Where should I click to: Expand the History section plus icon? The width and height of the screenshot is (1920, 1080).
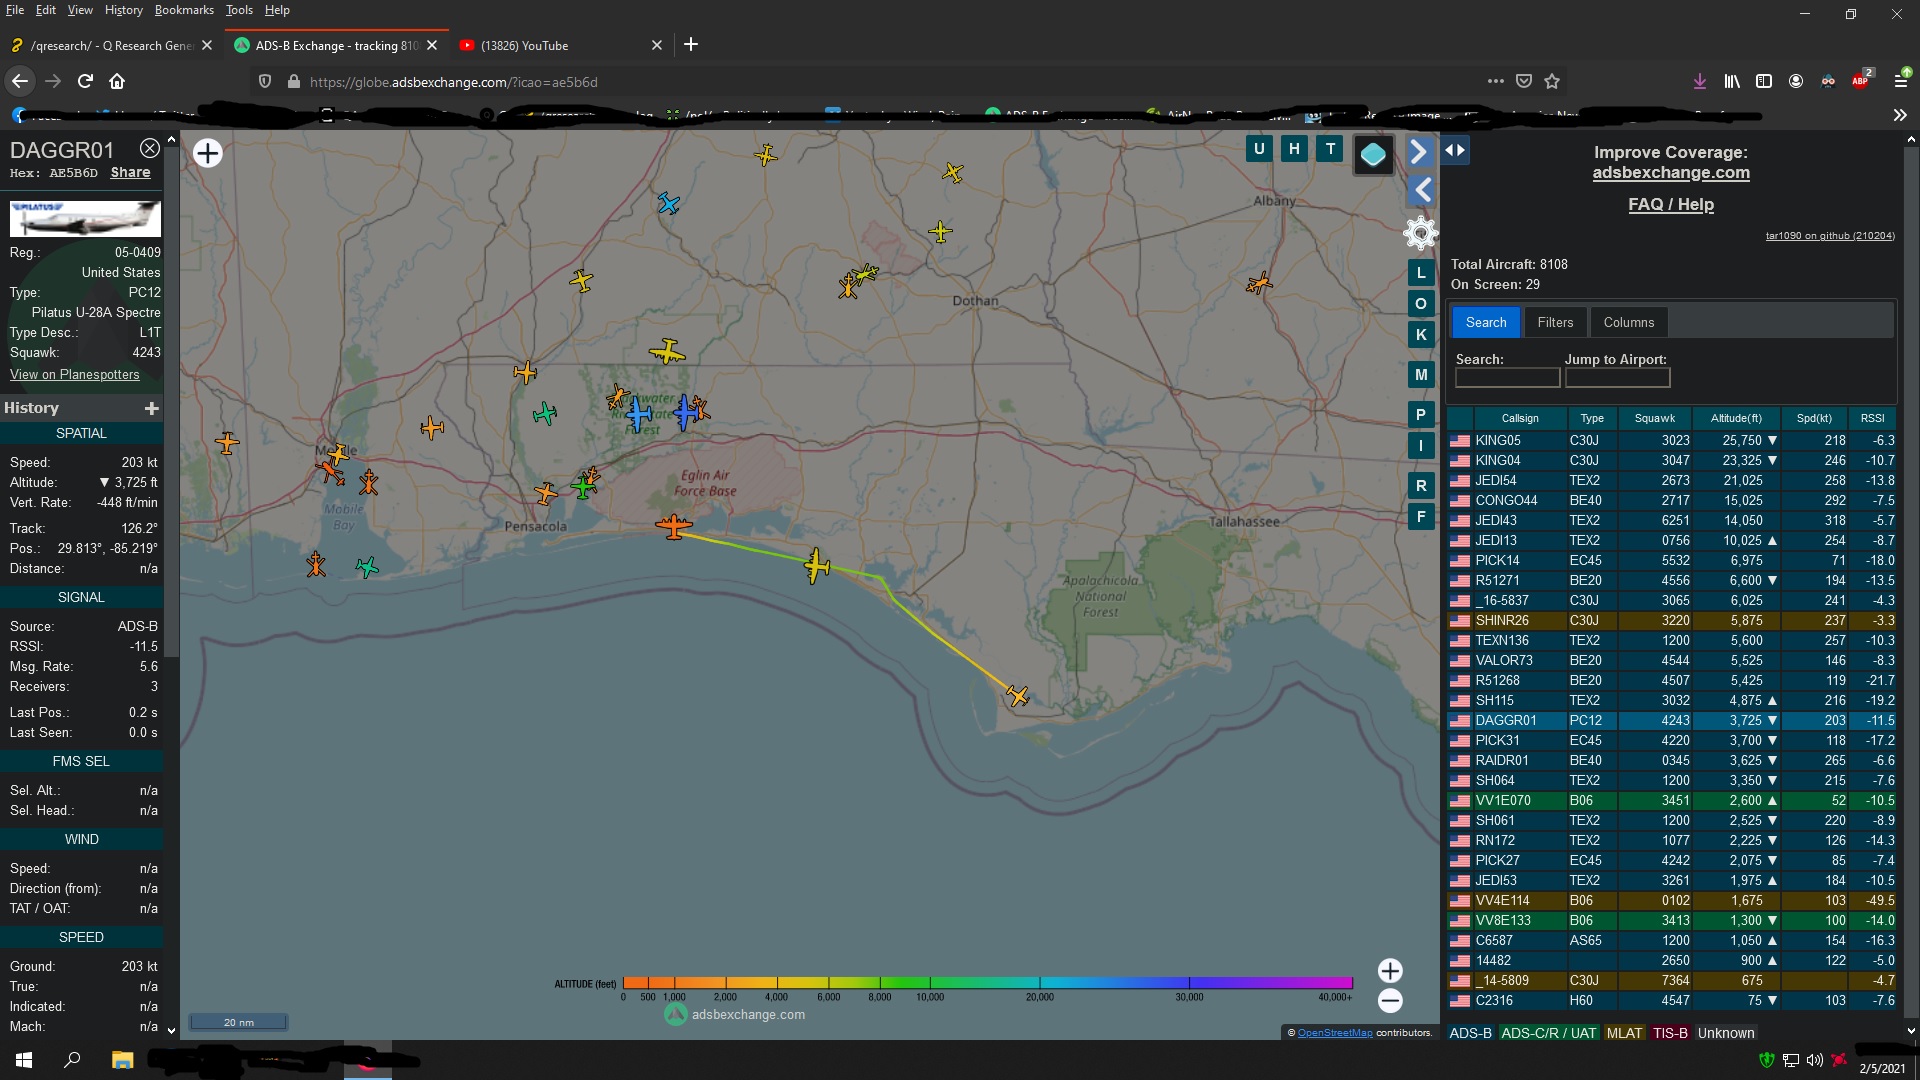[151, 408]
